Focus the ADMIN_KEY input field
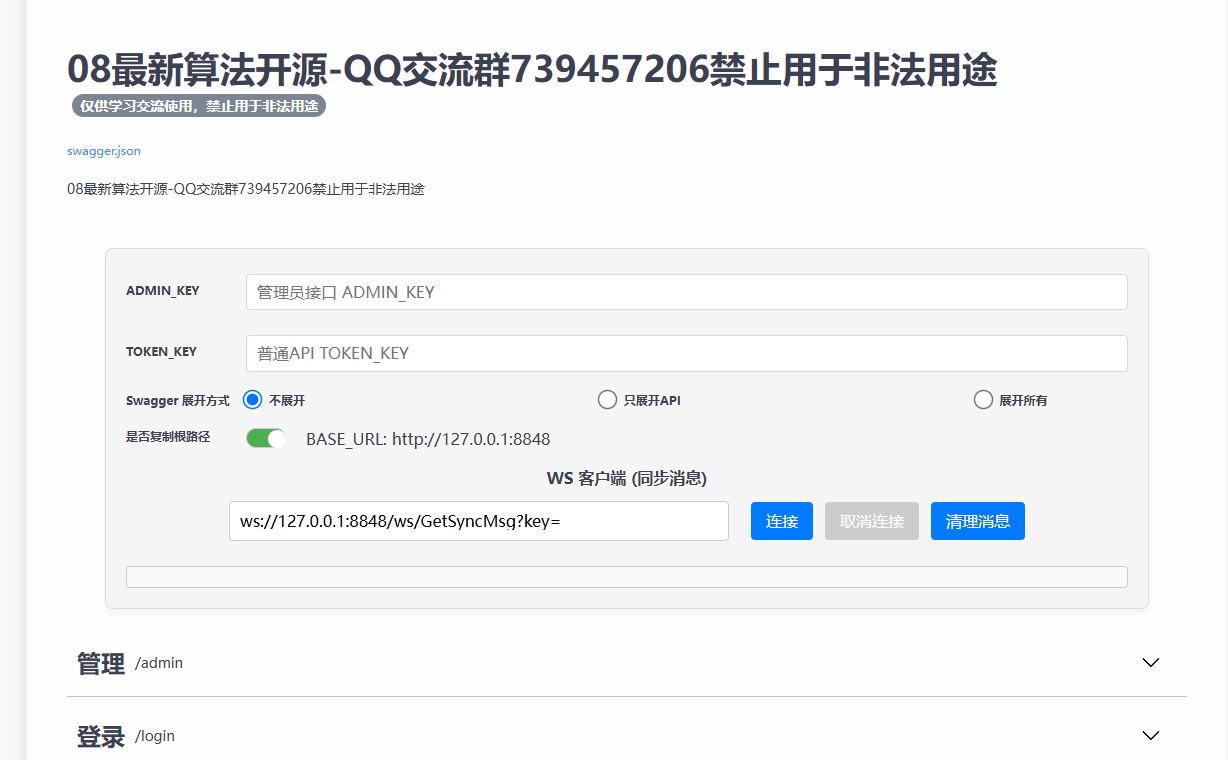1228x760 pixels. [x=686, y=292]
